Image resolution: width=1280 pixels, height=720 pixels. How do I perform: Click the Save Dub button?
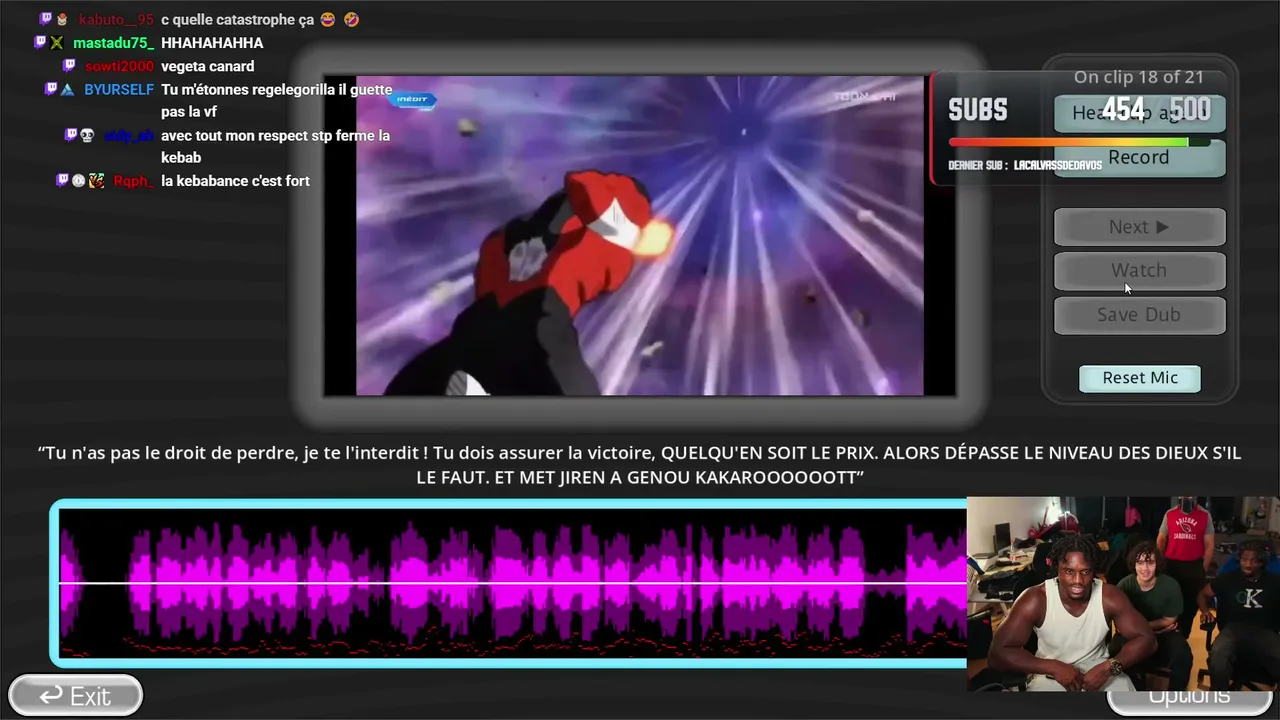[x=1139, y=314]
